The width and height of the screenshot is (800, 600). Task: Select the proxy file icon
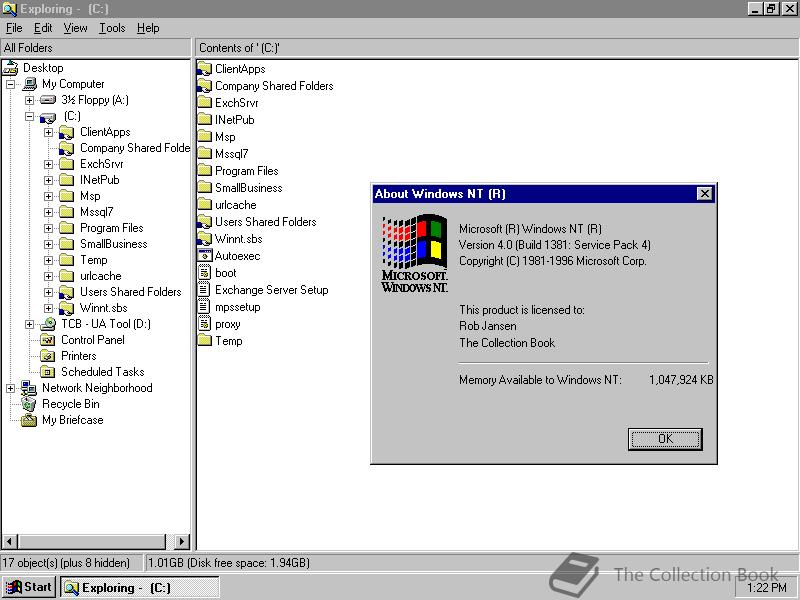[x=205, y=324]
